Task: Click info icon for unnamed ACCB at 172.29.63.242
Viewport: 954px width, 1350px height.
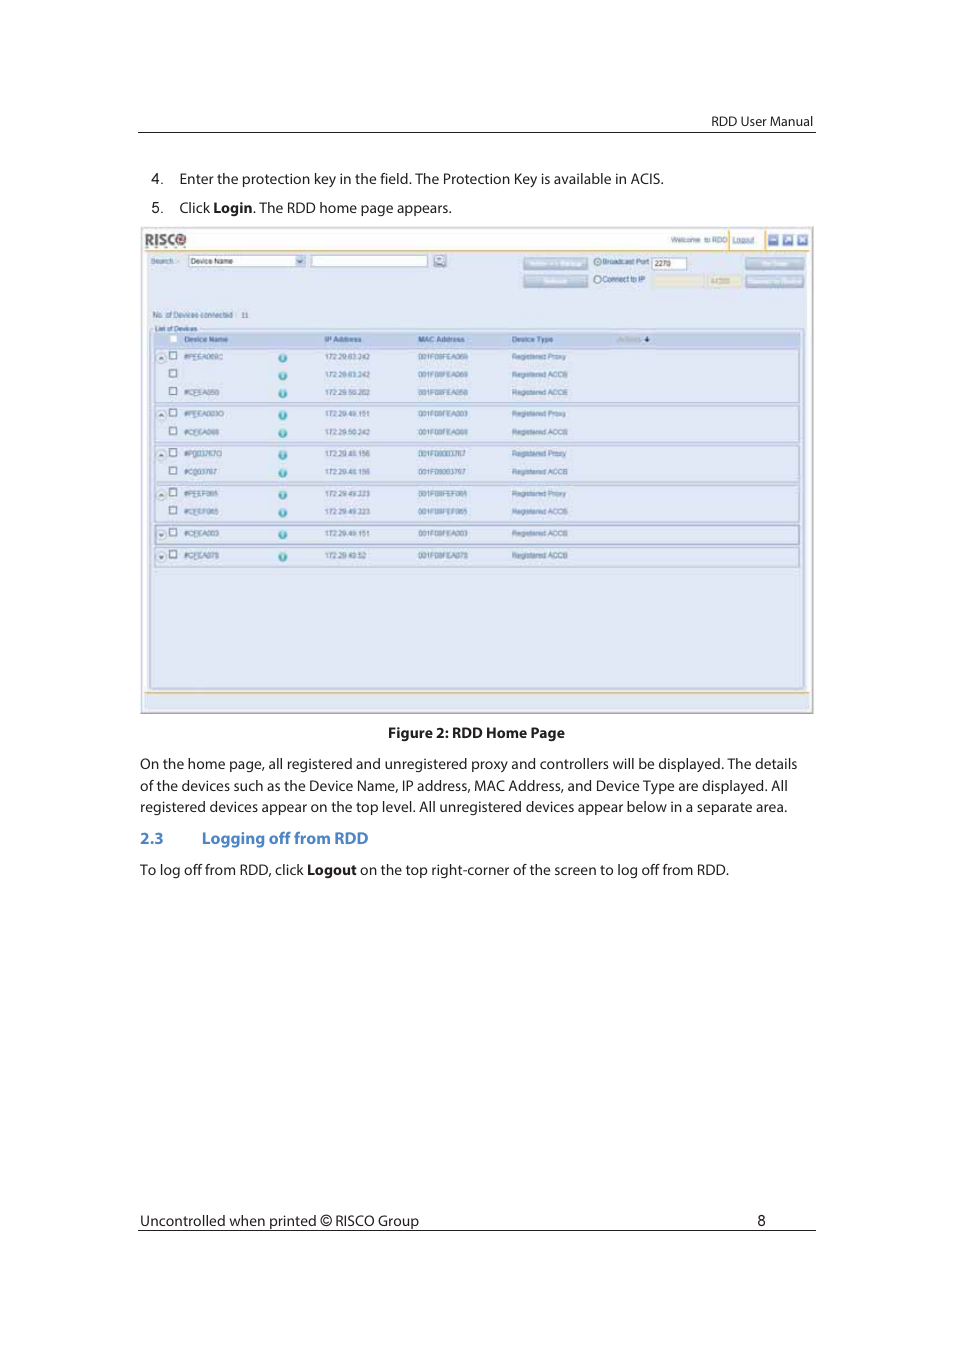Action: tap(283, 376)
